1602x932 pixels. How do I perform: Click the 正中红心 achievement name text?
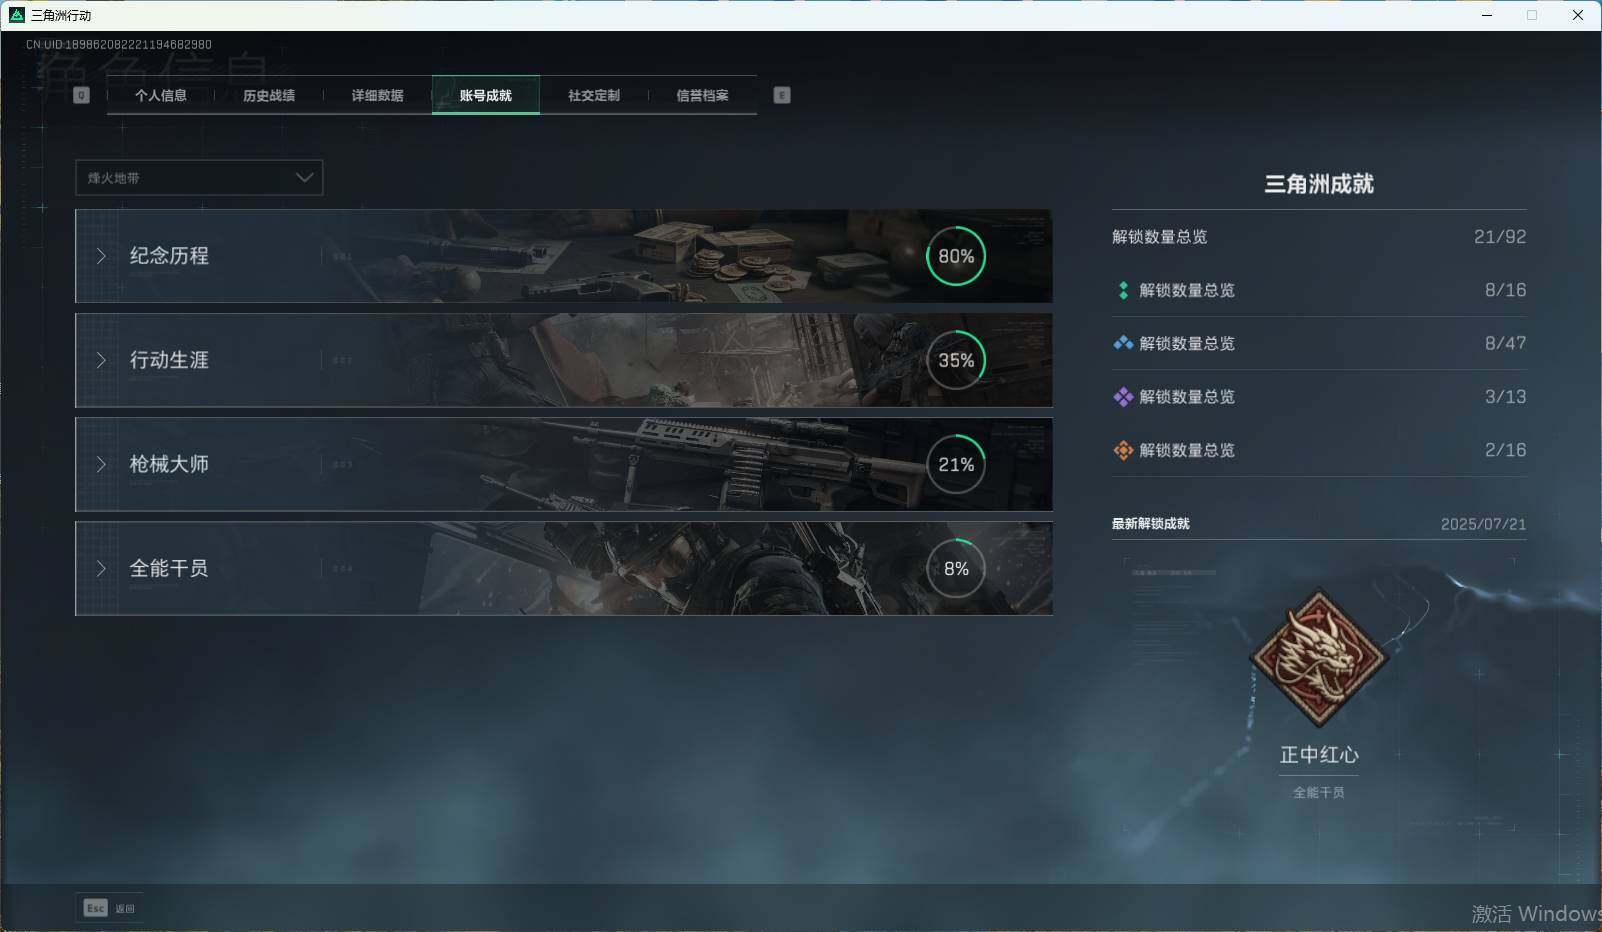[x=1319, y=755]
